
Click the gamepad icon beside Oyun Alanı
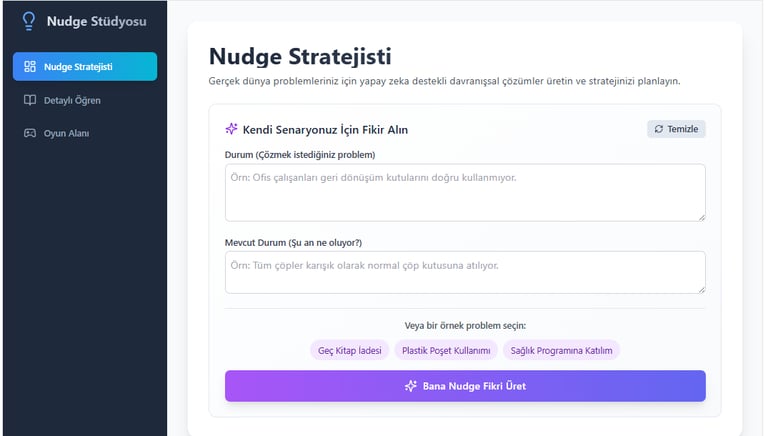30,133
